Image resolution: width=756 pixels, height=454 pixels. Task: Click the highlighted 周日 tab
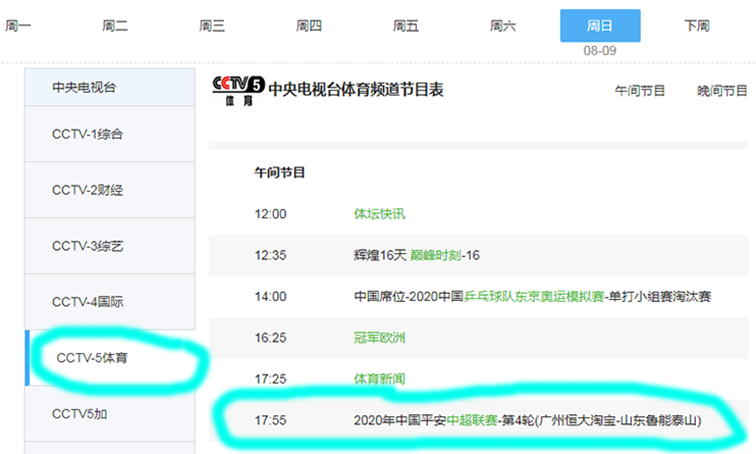point(600,26)
